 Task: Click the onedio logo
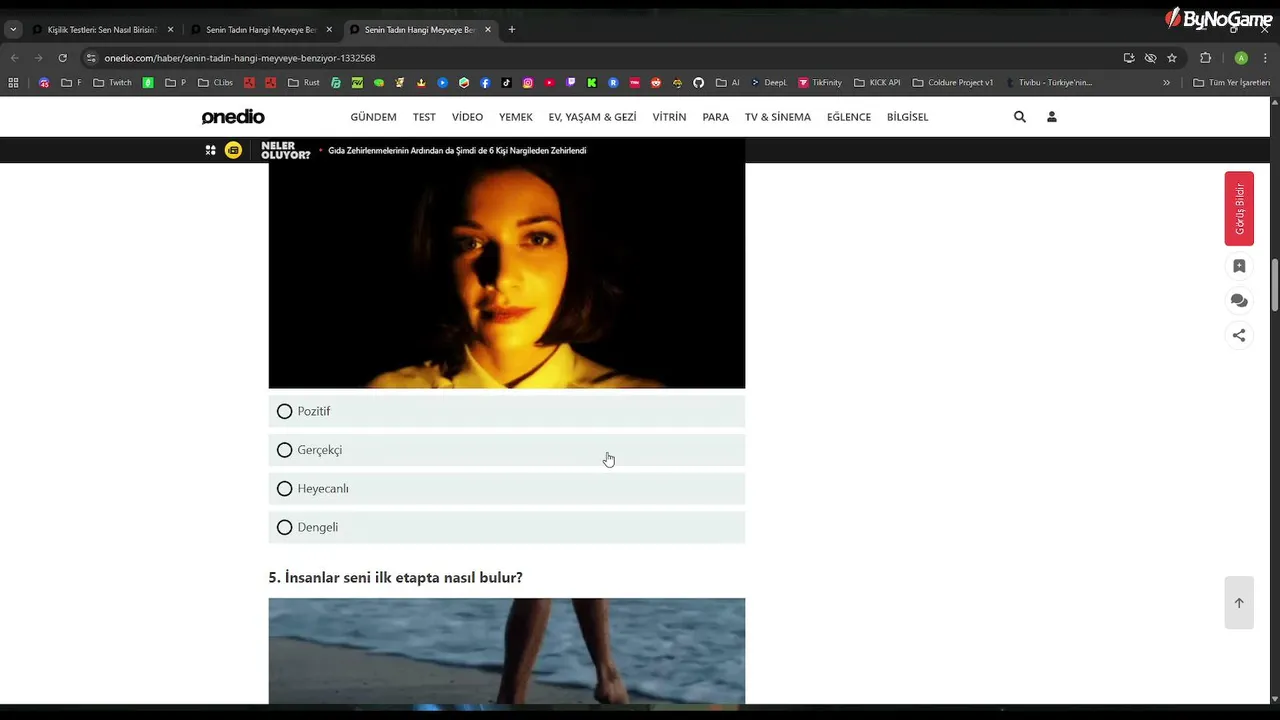coord(233,117)
